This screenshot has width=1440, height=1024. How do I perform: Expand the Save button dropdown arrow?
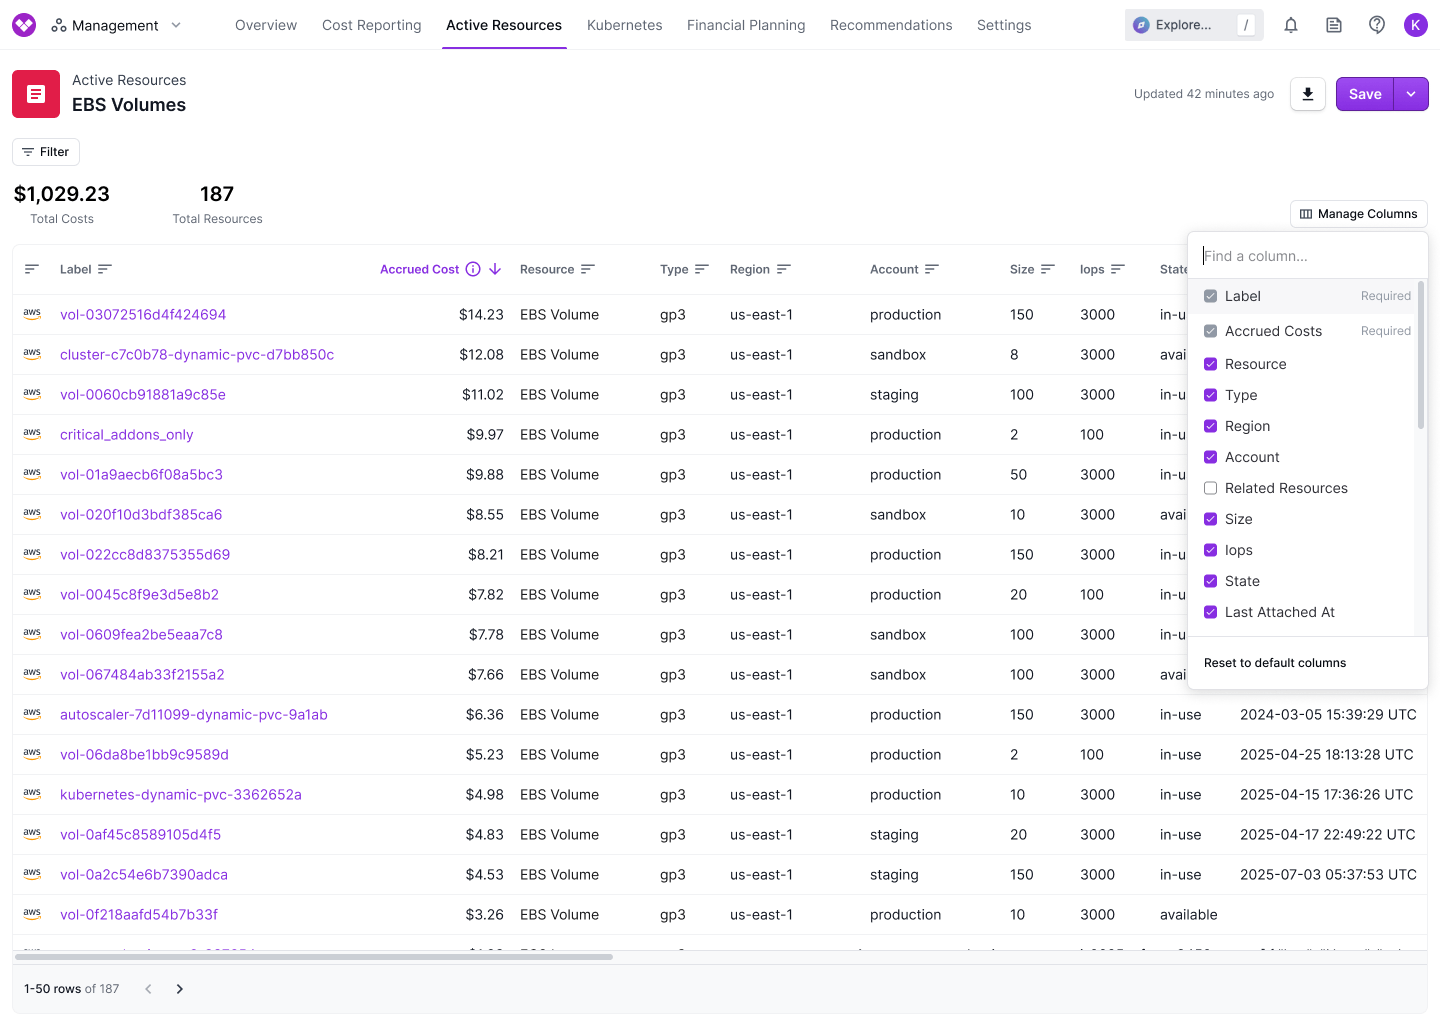(1411, 94)
